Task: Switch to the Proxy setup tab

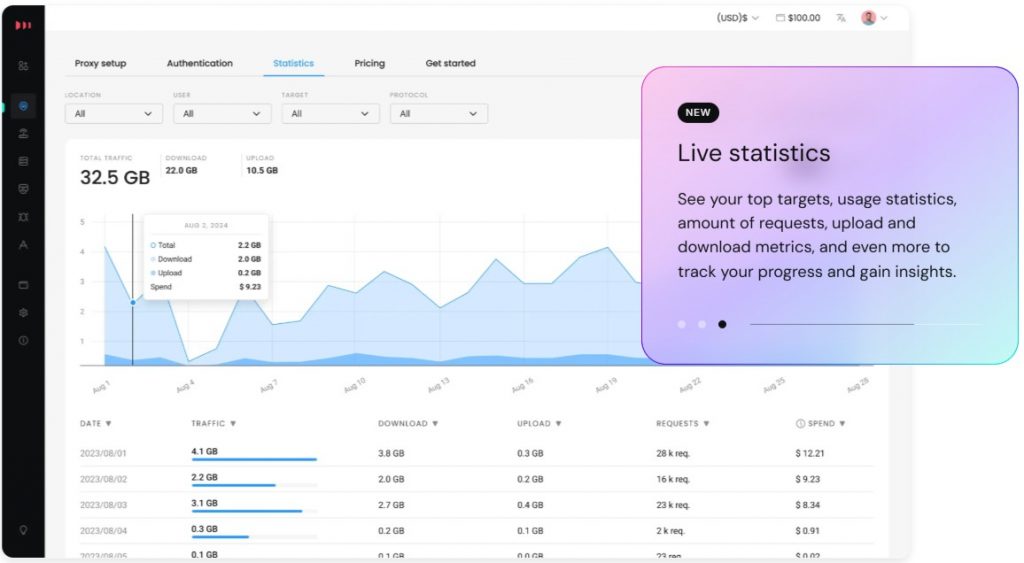Action: (x=101, y=63)
